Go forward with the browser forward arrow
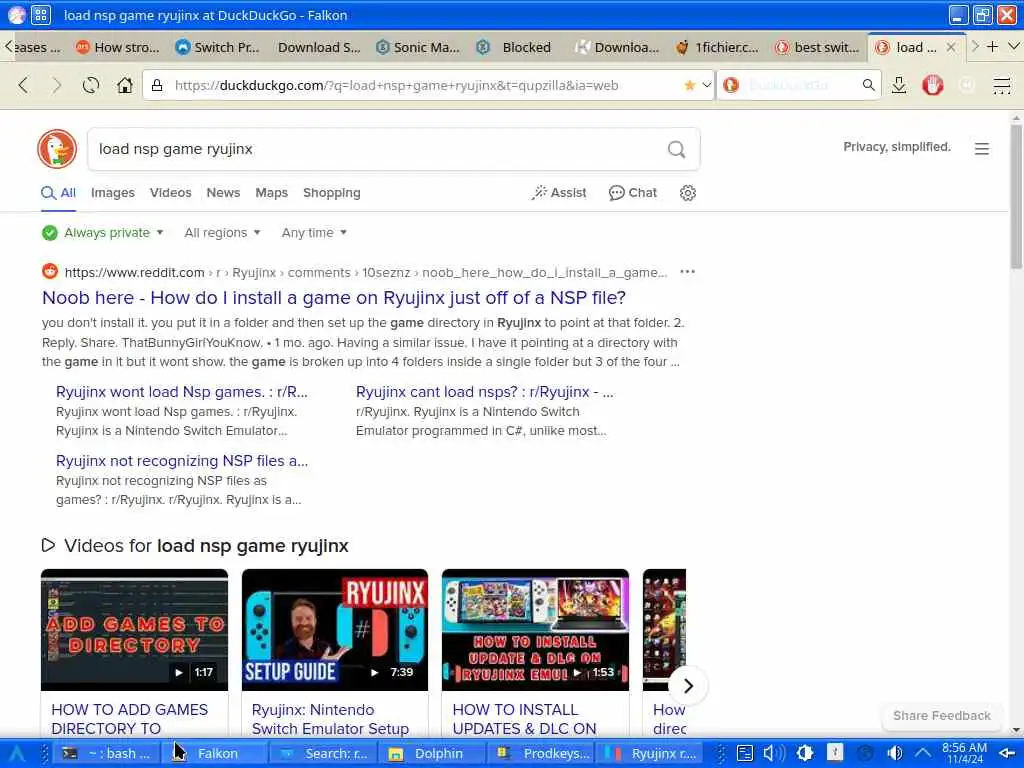The width and height of the screenshot is (1024, 768). tap(57, 85)
